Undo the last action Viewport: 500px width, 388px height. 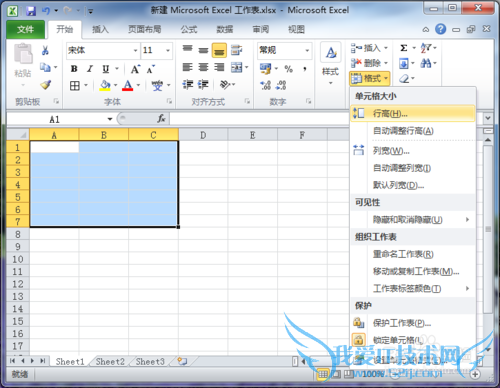coord(45,11)
